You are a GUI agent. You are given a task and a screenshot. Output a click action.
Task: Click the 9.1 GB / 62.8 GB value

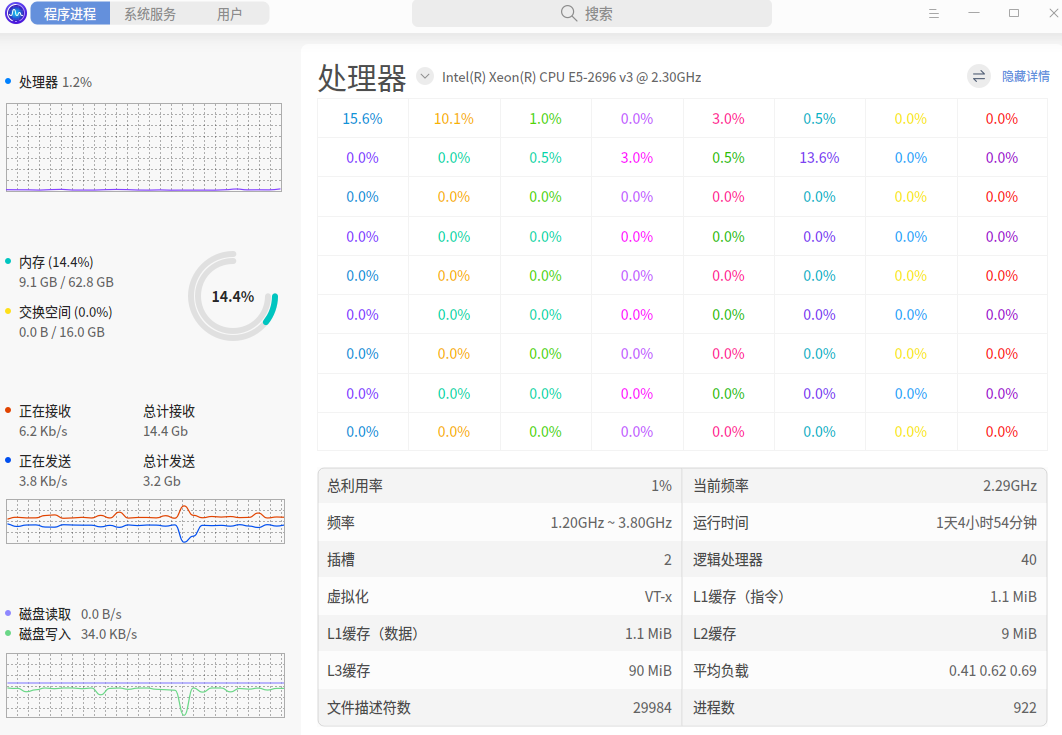coord(66,282)
